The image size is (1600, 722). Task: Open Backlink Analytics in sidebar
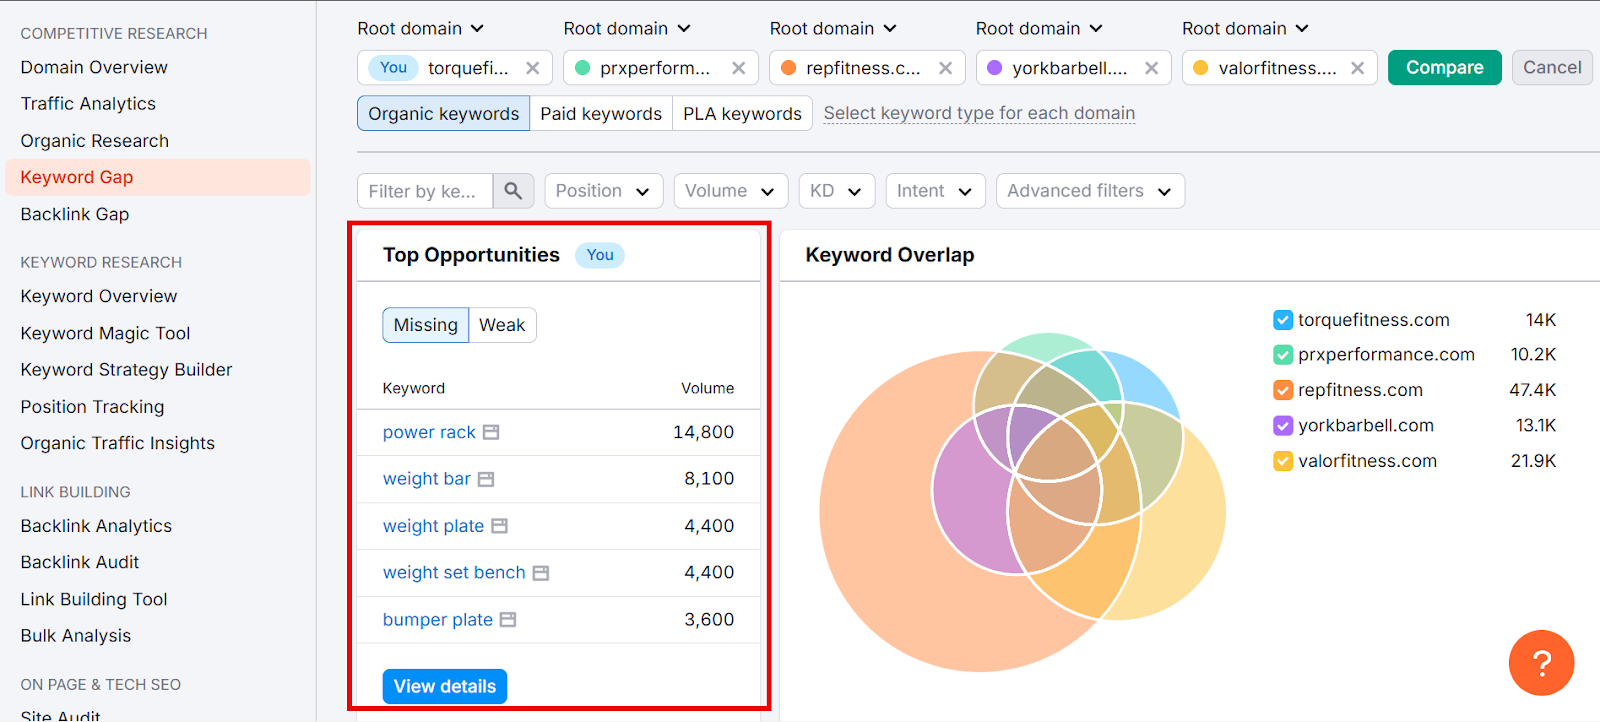tap(96, 526)
